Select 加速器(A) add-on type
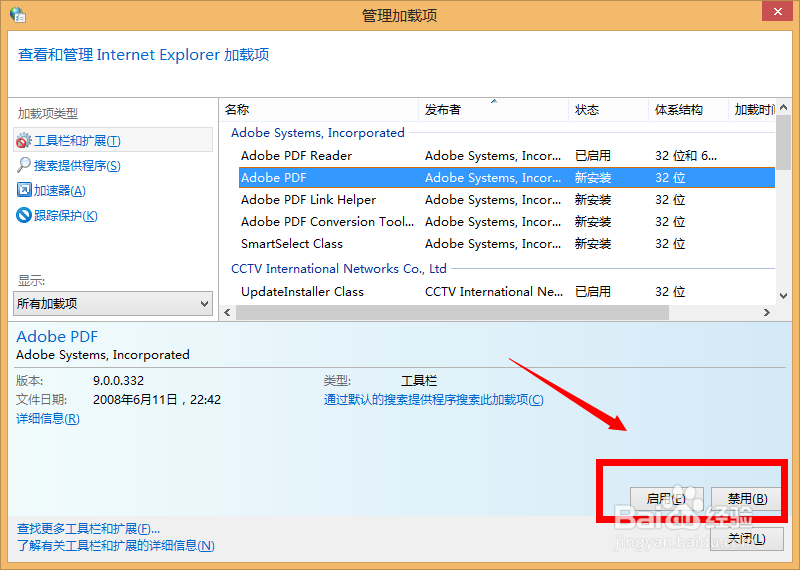Viewport: 800px width, 570px height. coord(59,190)
